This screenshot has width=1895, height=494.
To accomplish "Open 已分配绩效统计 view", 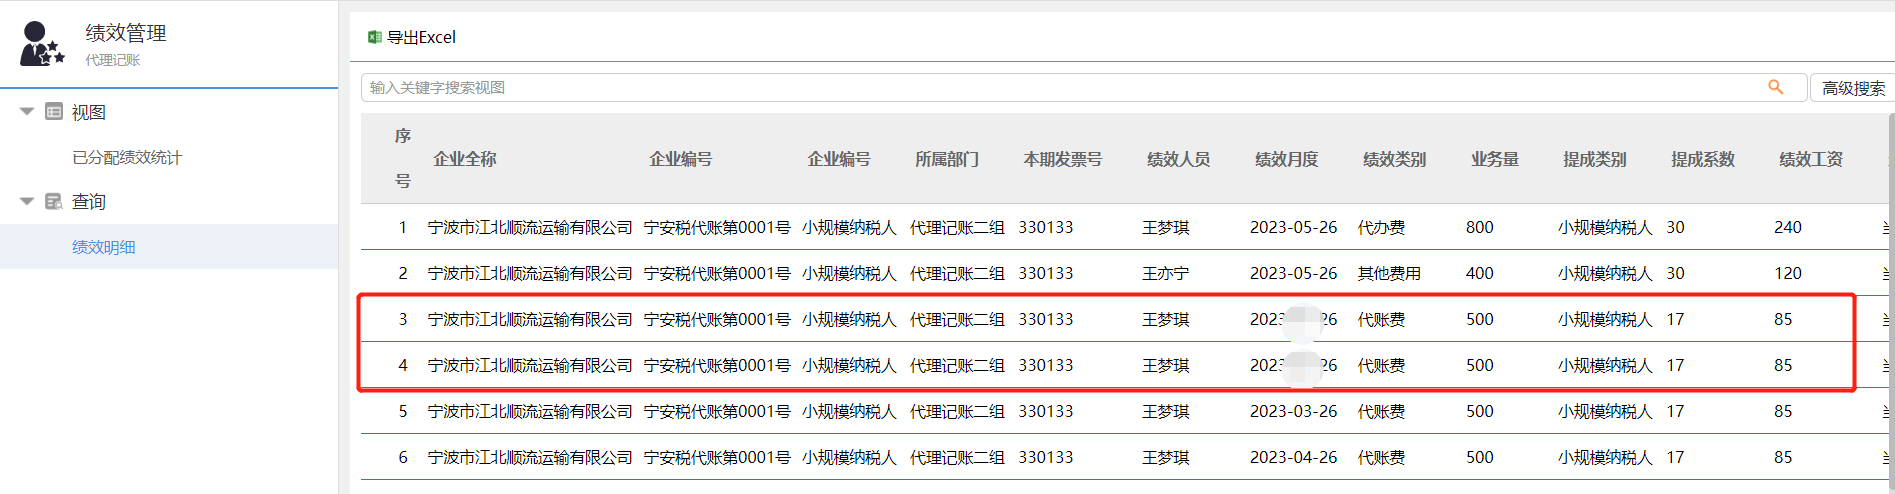I will tap(127, 157).
